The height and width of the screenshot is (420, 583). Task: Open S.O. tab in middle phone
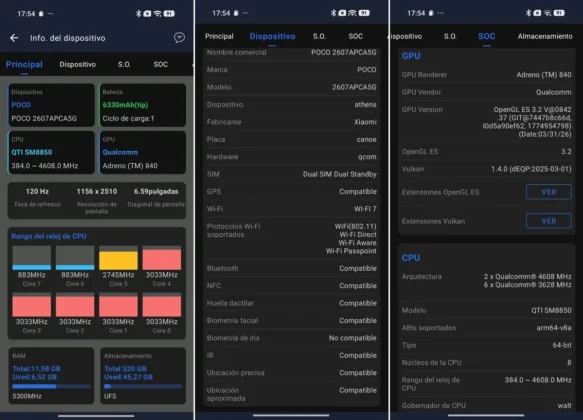coord(319,36)
